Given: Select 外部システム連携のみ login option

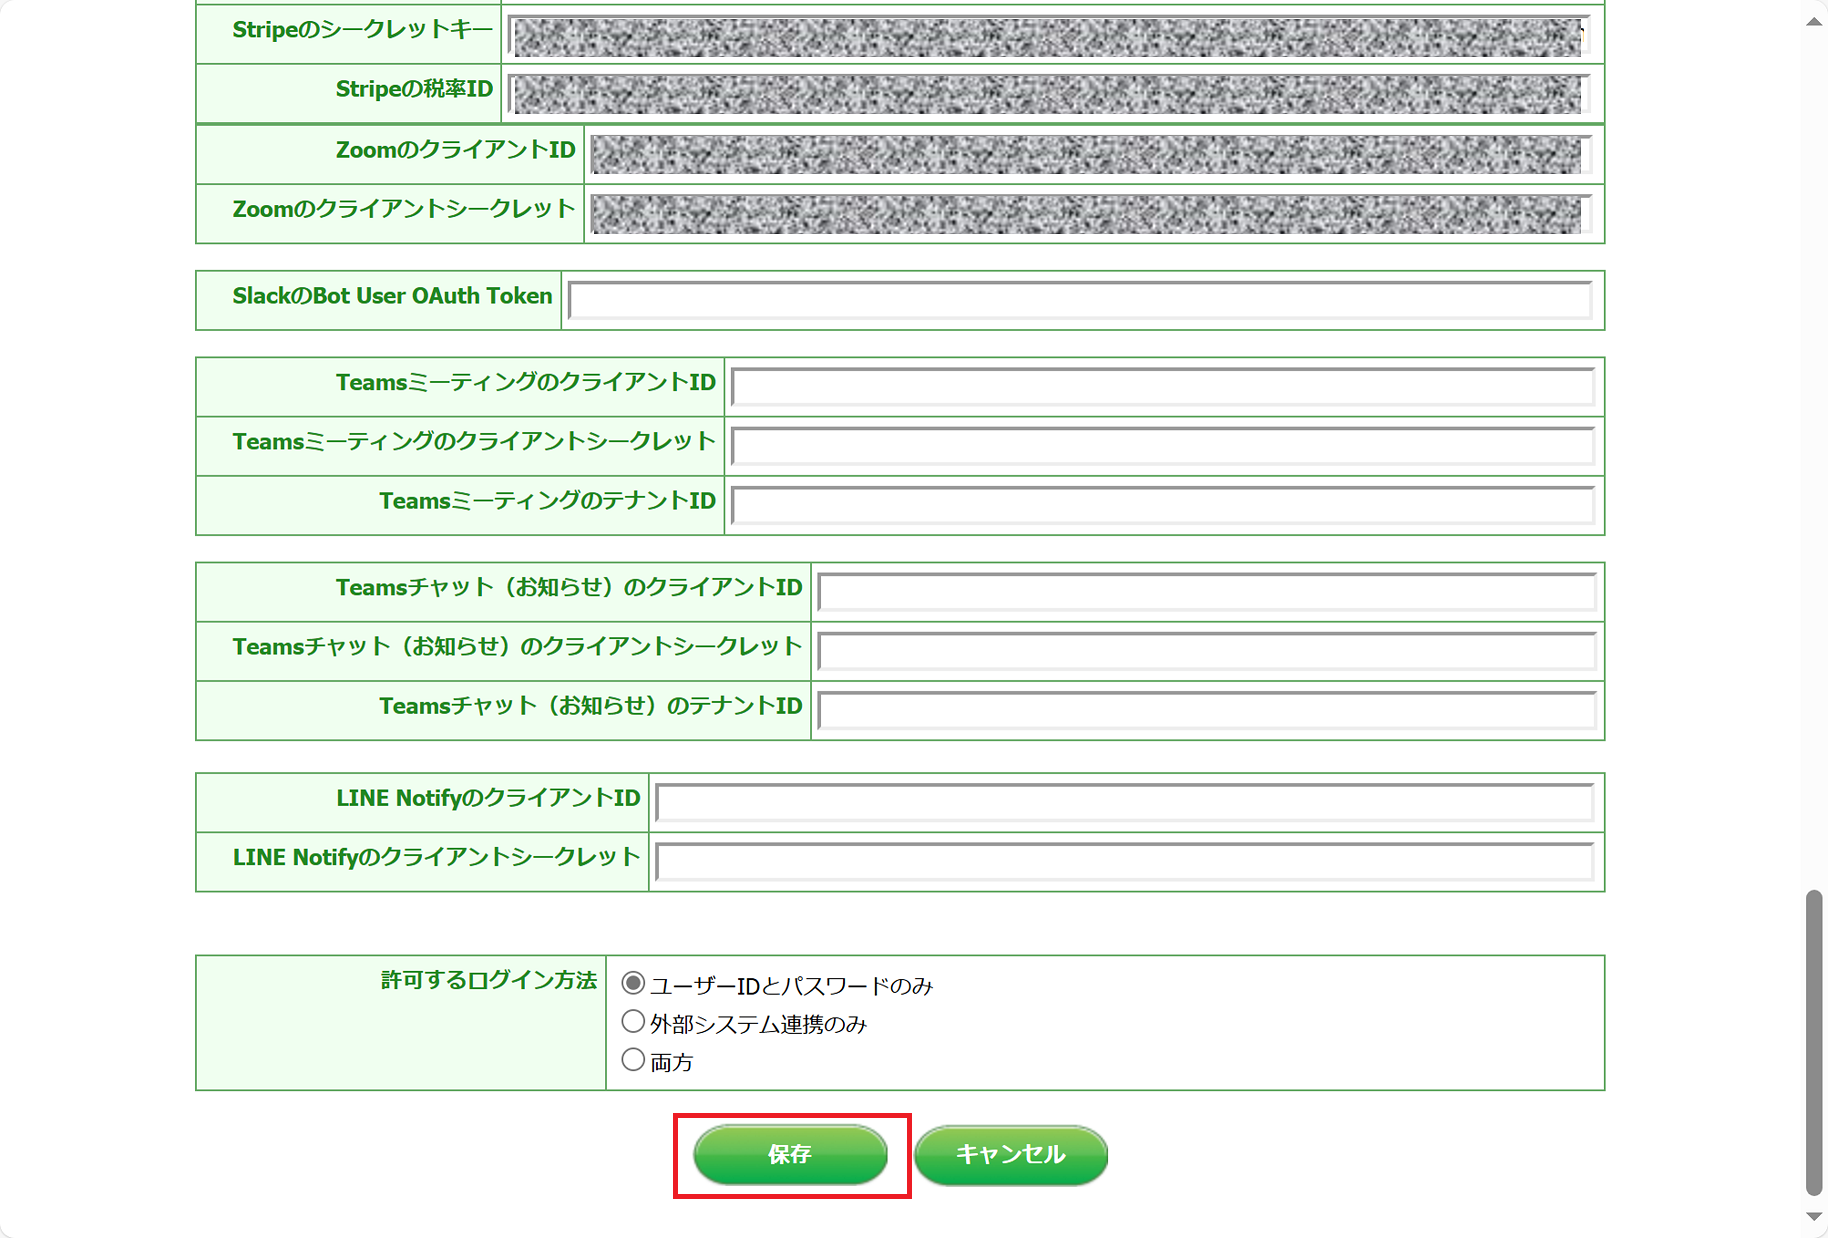Looking at the screenshot, I should coord(633,1022).
